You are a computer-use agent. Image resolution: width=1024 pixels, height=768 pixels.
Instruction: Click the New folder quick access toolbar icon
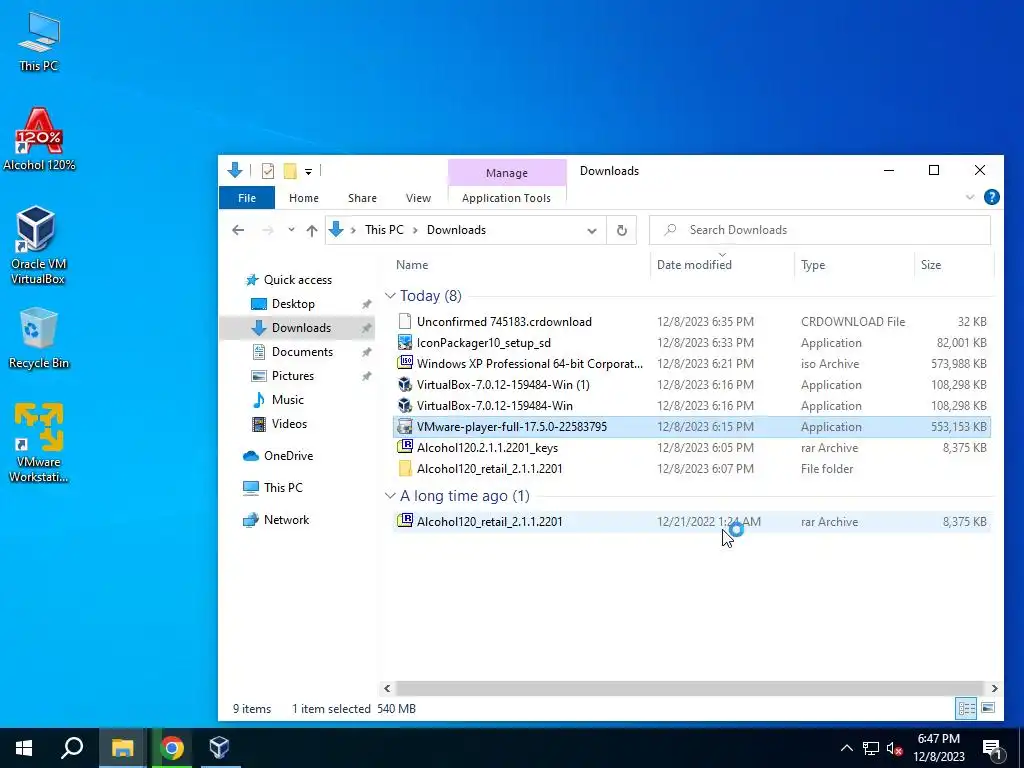[290, 171]
